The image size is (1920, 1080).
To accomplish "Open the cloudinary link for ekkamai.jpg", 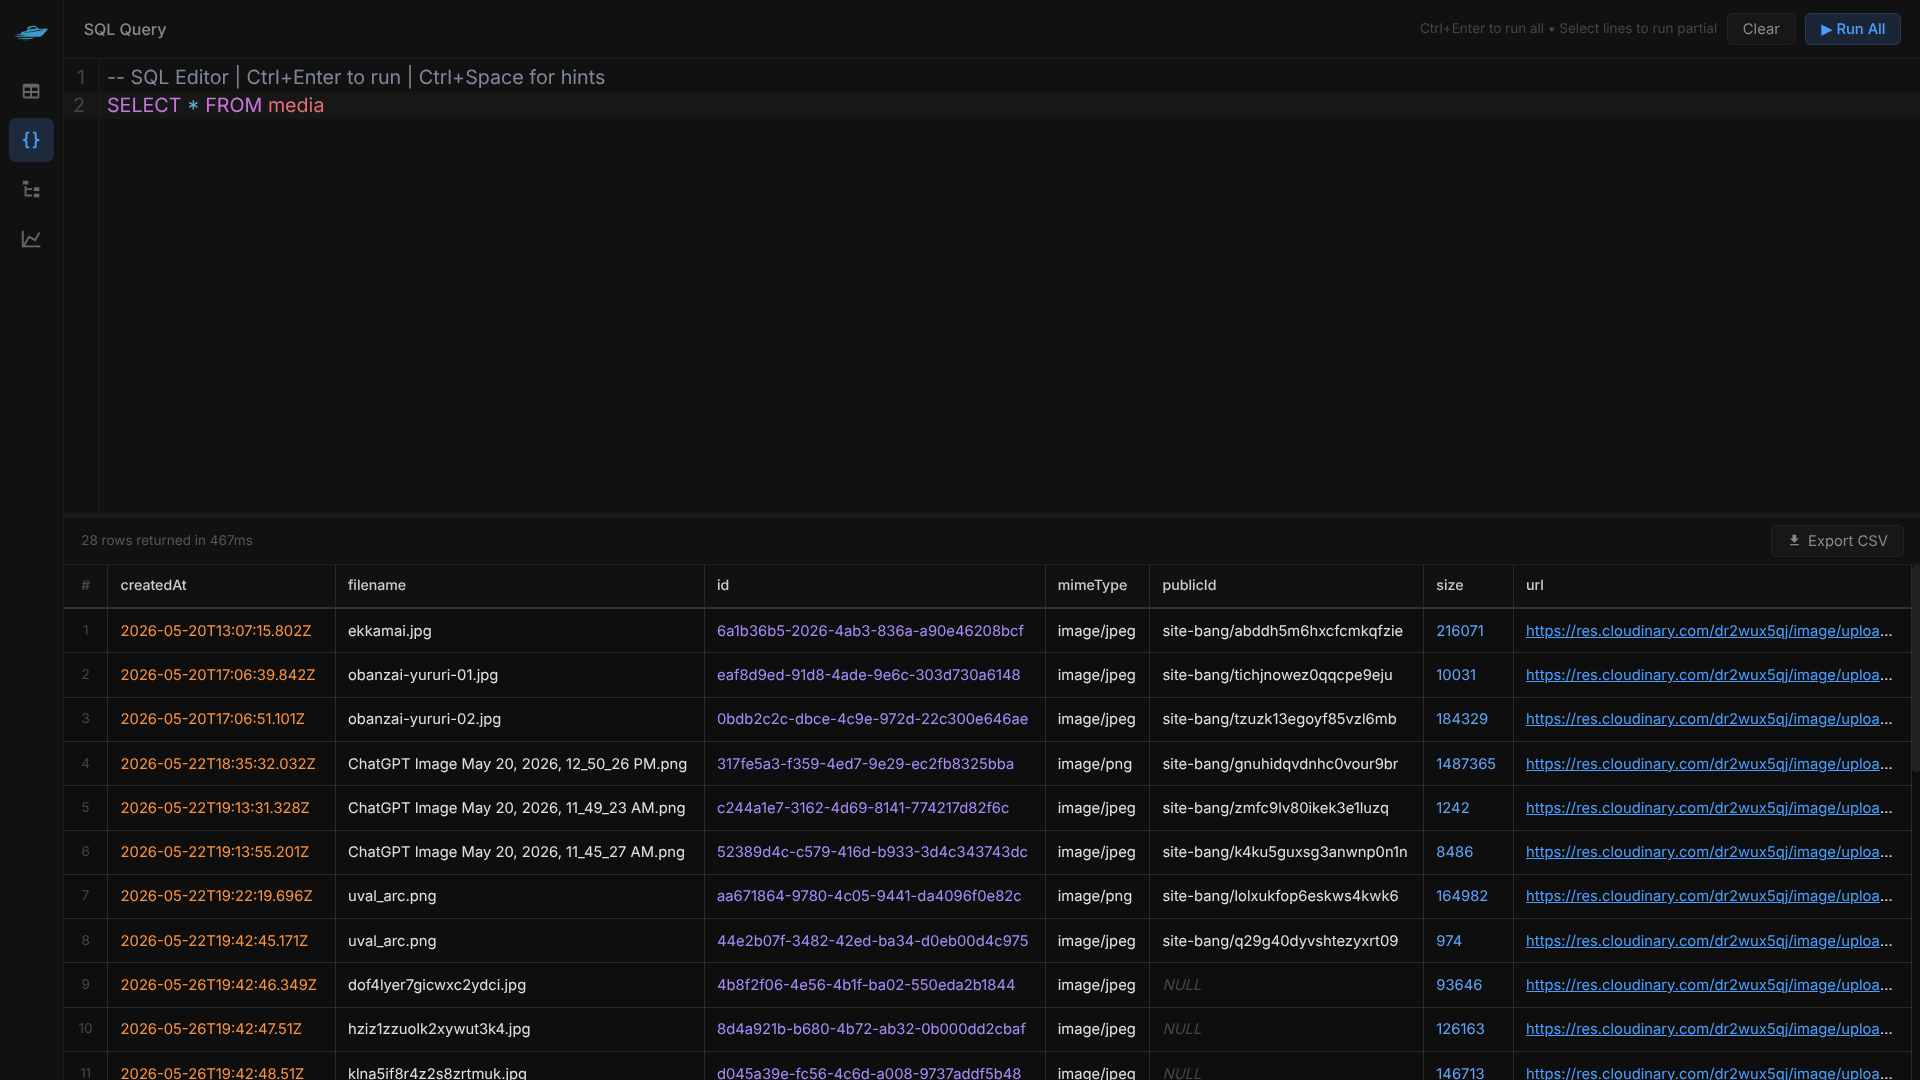I will tap(1709, 631).
